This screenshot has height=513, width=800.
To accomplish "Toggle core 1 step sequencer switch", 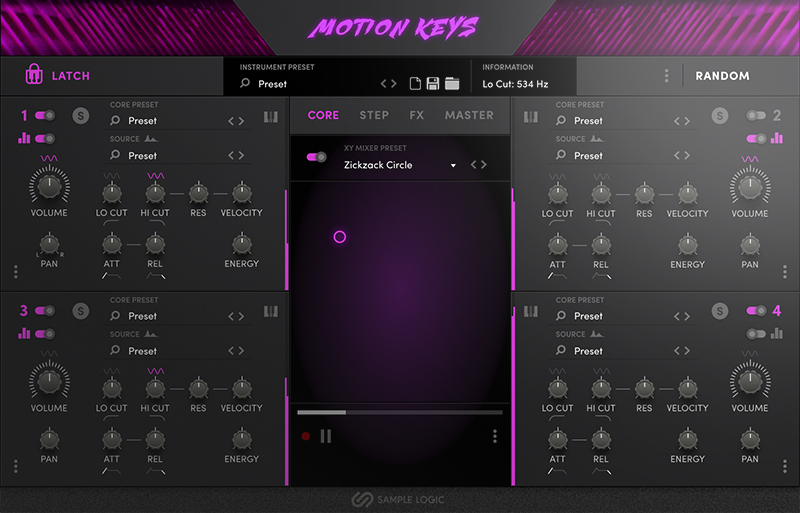I will (x=45, y=138).
